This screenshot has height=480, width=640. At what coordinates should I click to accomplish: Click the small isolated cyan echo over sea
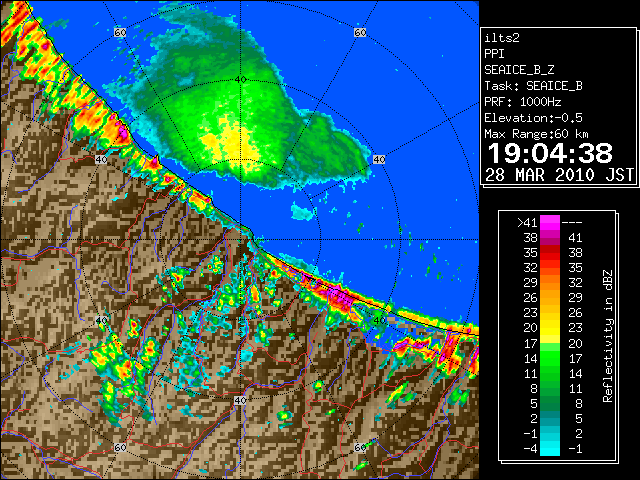(303, 212)
